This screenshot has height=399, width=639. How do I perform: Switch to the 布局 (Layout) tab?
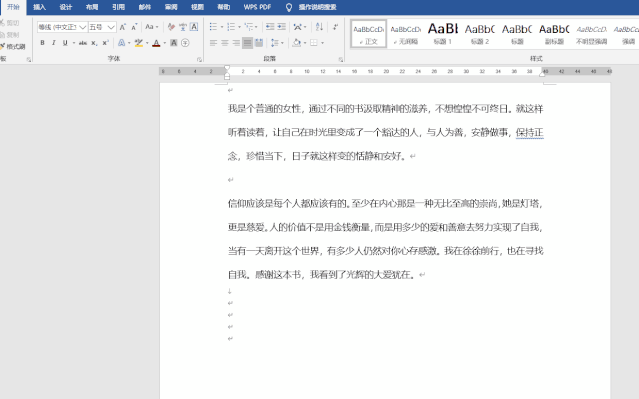click(92, 7)
